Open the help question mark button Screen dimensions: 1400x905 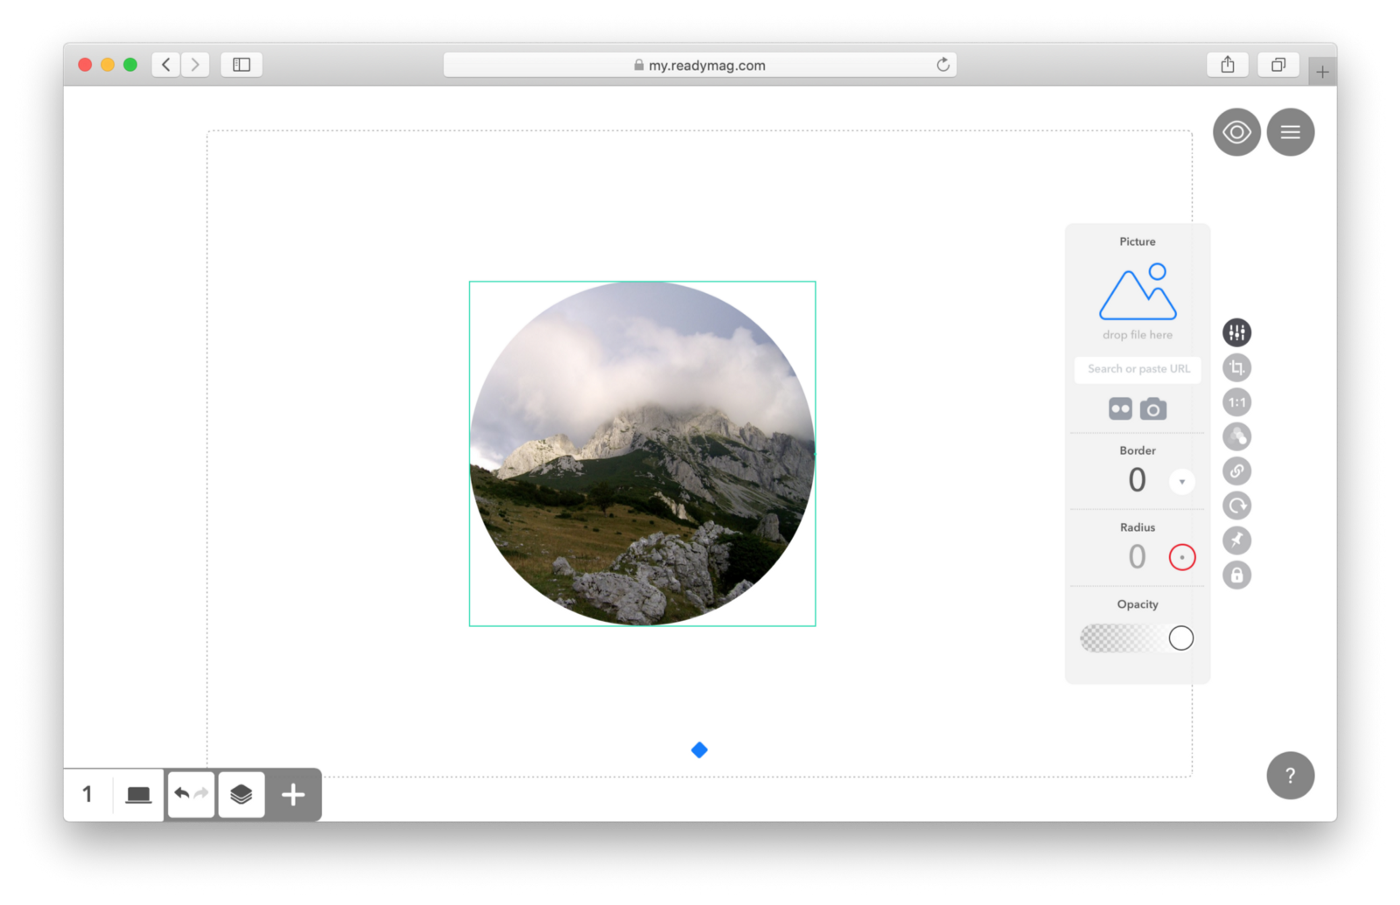[1290, 775]
